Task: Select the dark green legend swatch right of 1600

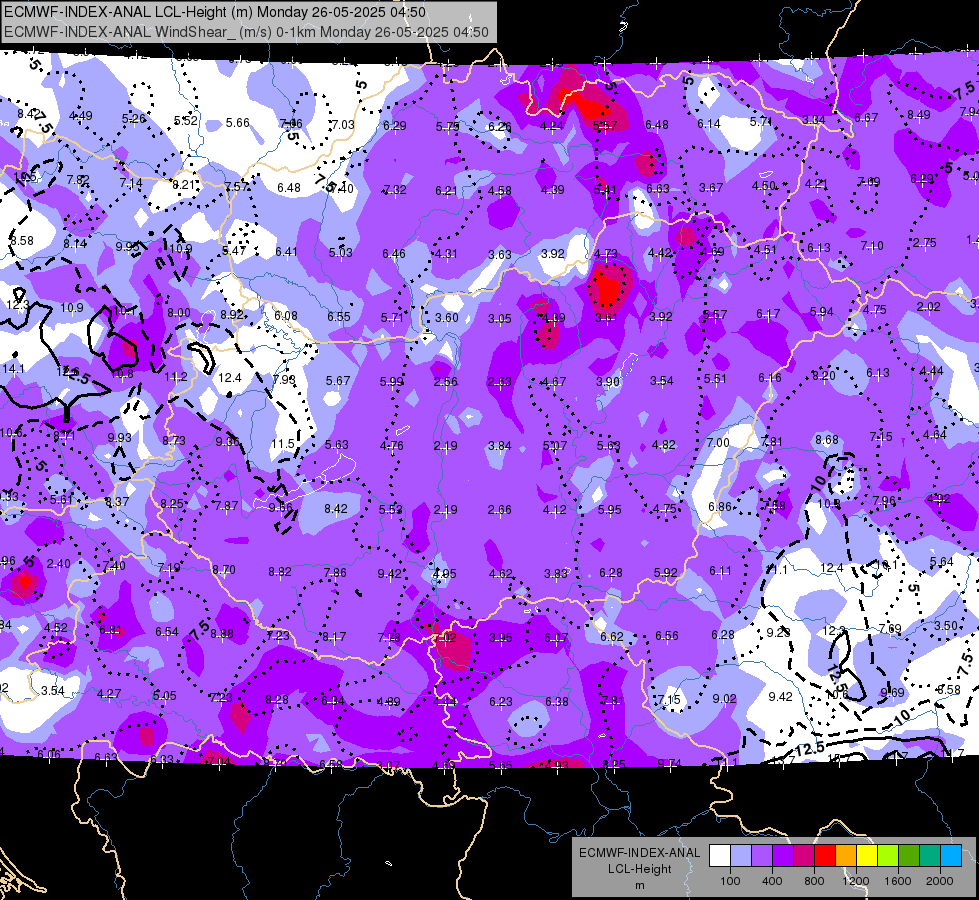Action: pyautogui.click(x=909, y=855)
